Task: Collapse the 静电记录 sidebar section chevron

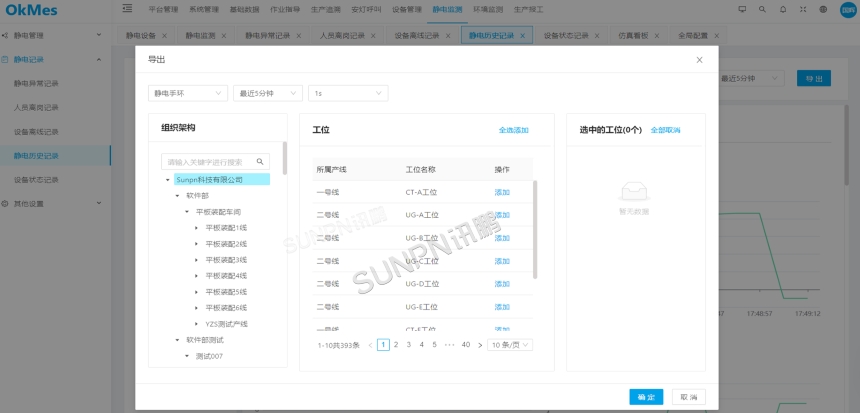Action: point(99,59)
